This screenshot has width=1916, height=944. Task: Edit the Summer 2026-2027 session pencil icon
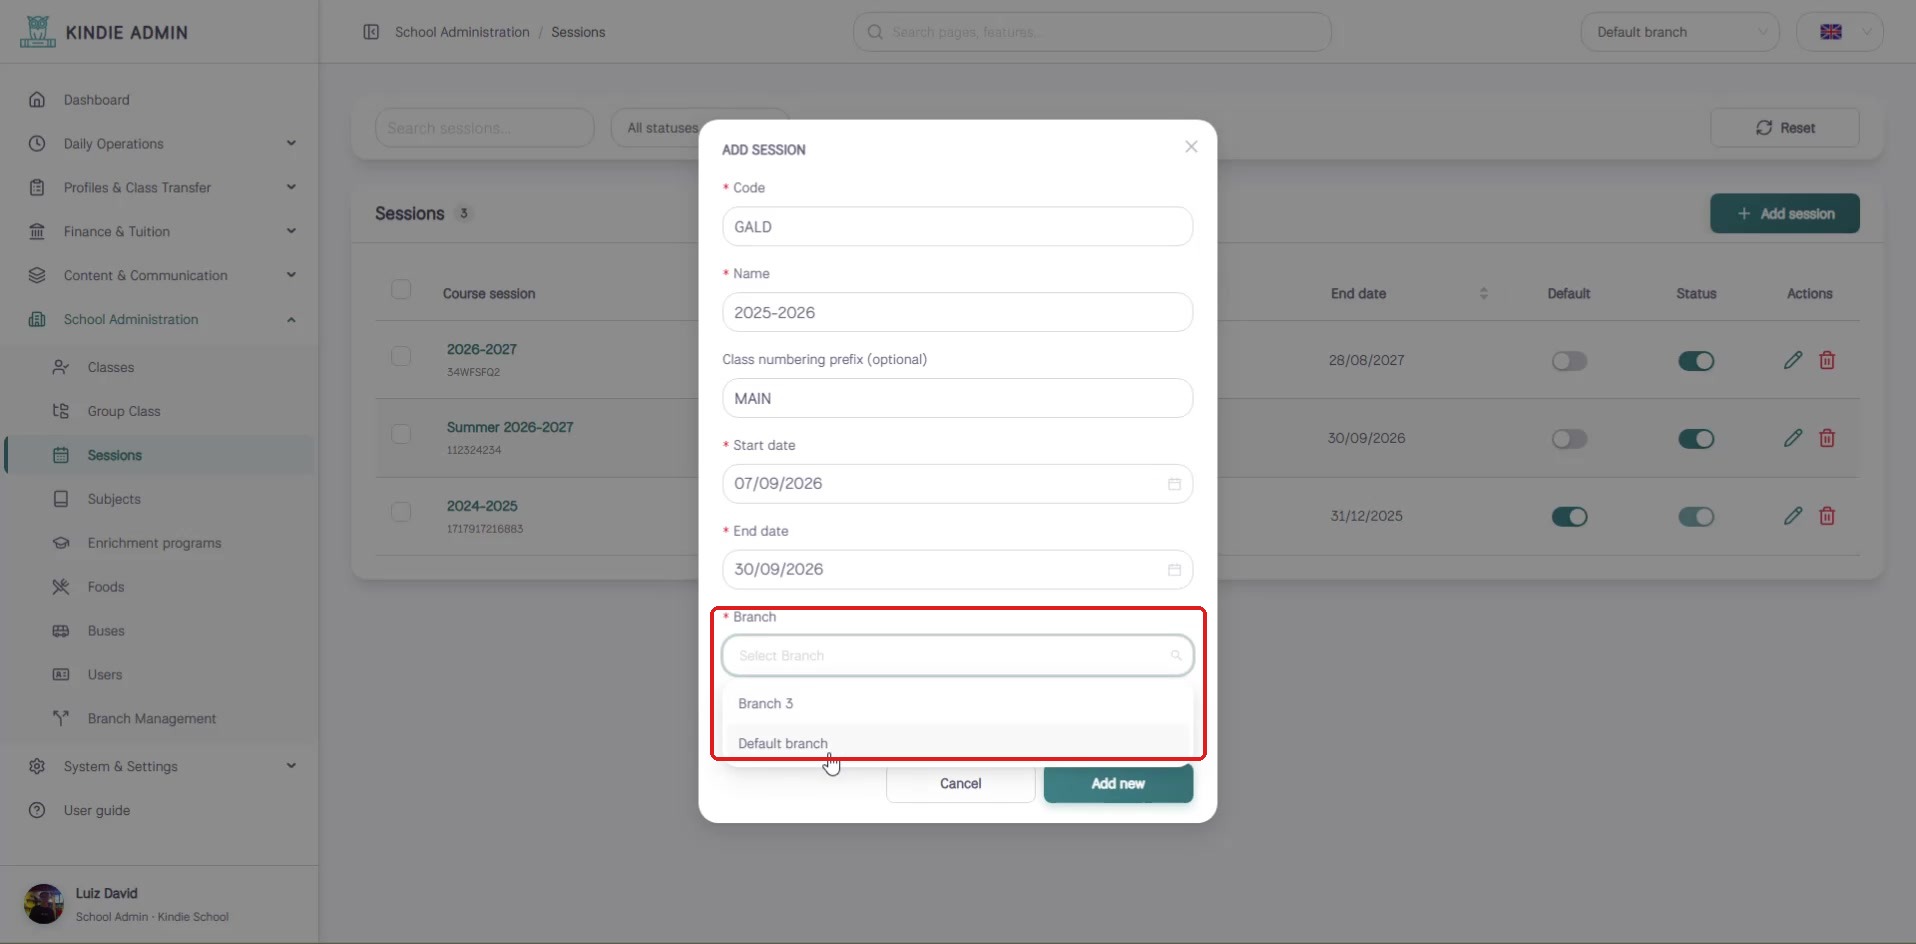tap(1793, 438)
